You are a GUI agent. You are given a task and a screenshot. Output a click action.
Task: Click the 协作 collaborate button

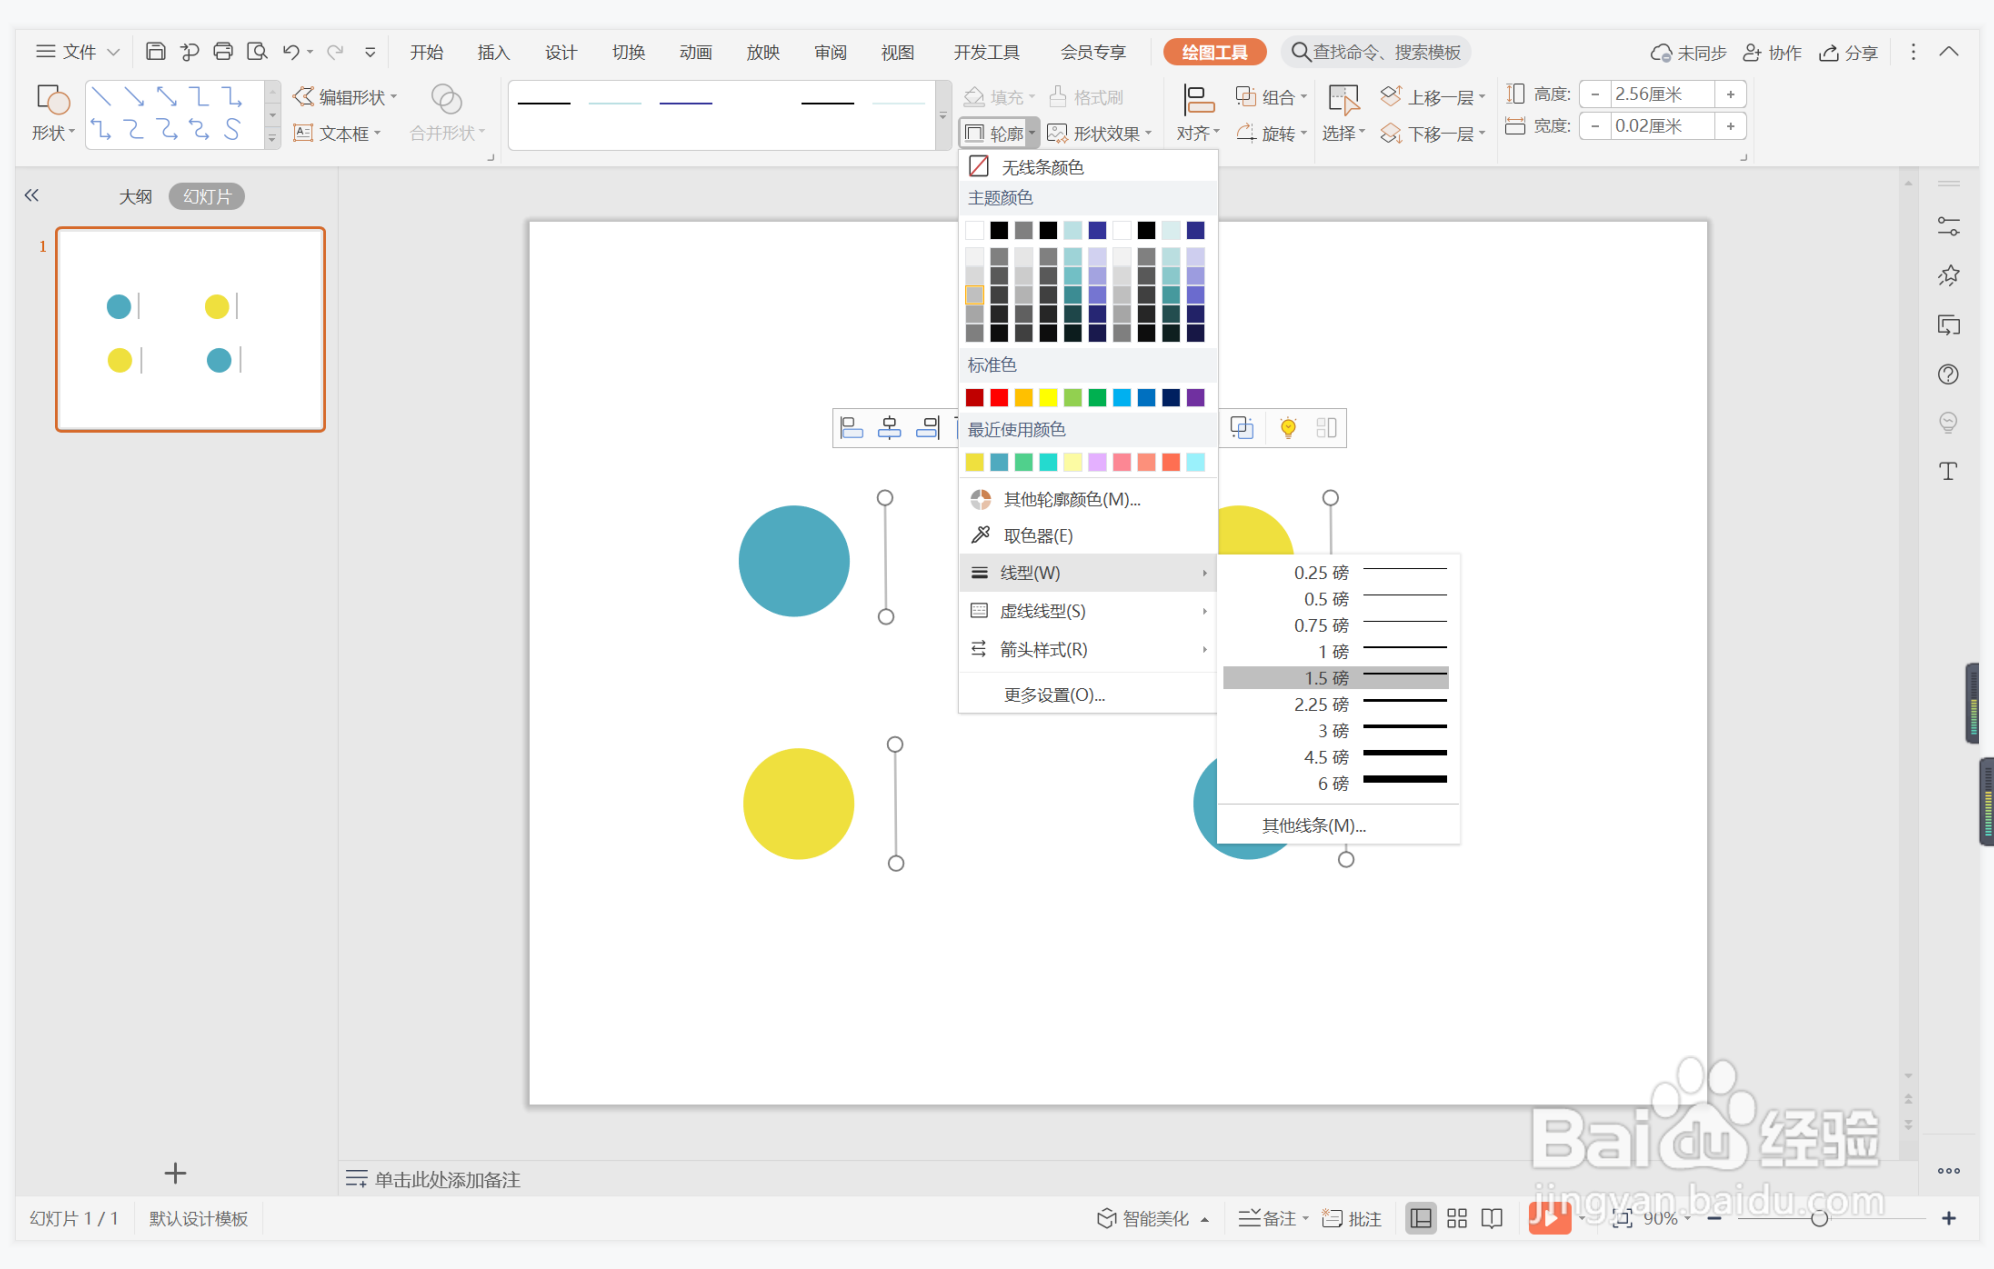coord(1771,52)
